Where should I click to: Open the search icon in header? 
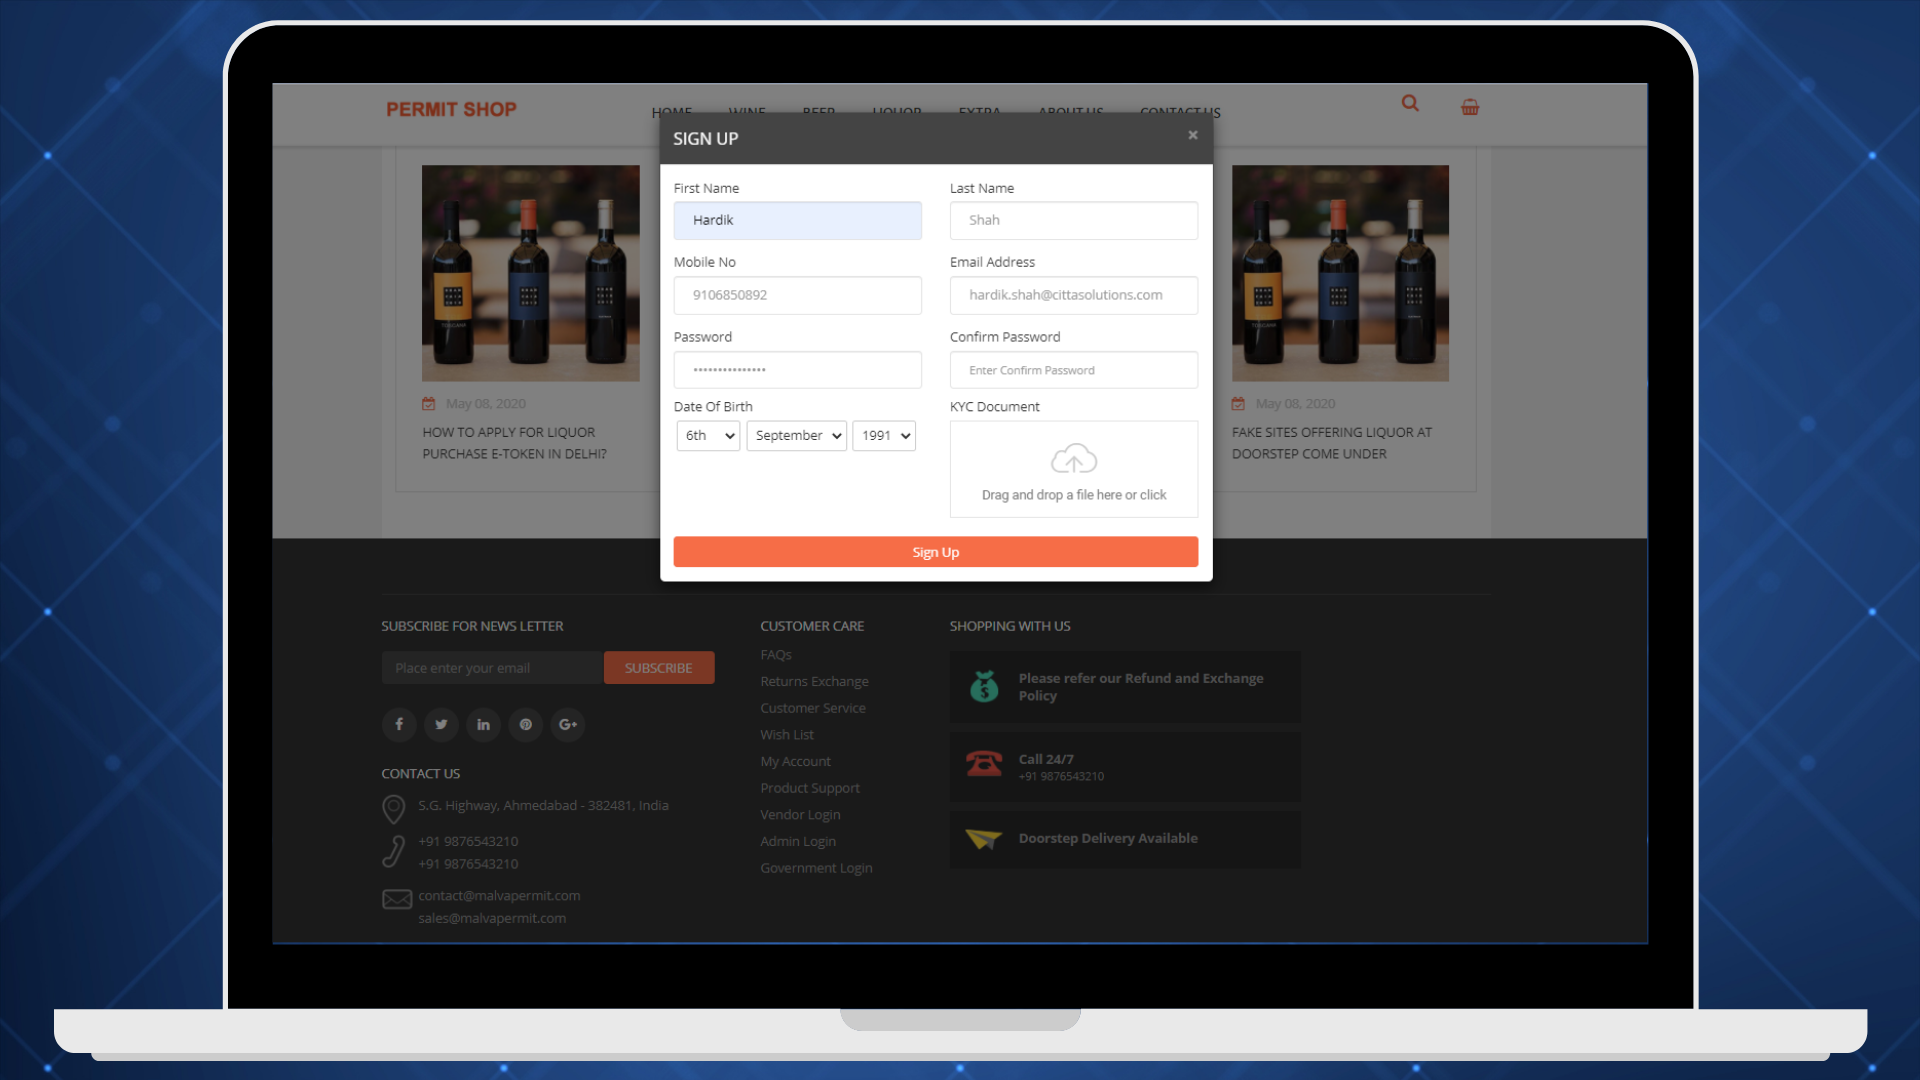tap(1410, 103)
